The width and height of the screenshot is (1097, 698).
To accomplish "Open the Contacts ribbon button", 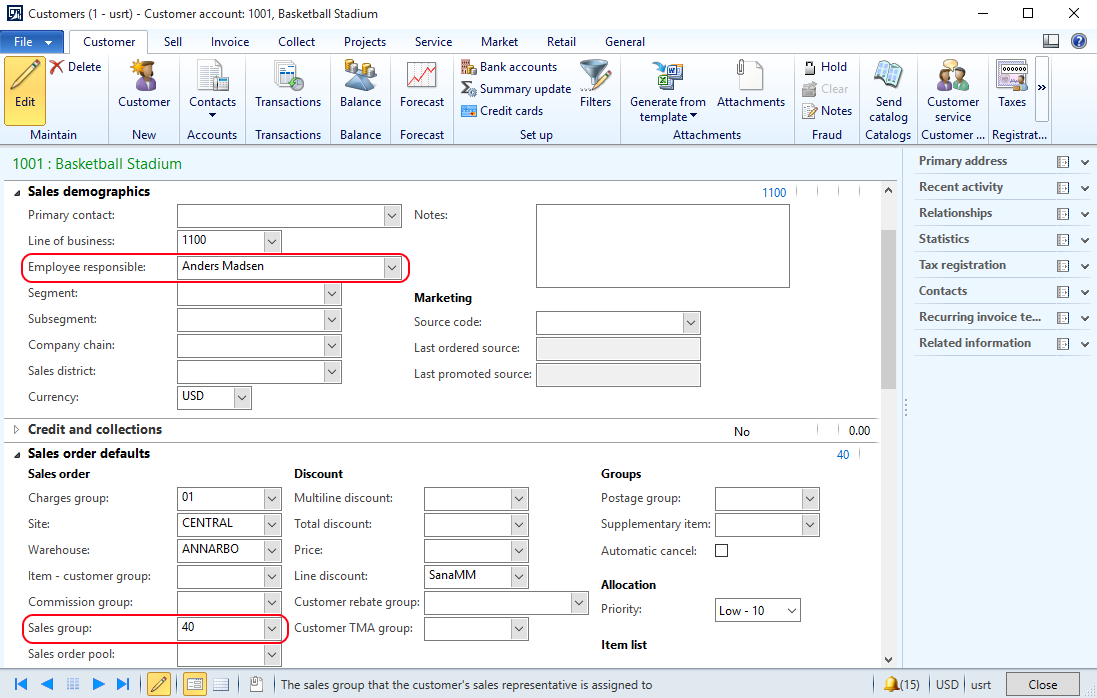I will [x=212, y=89].
